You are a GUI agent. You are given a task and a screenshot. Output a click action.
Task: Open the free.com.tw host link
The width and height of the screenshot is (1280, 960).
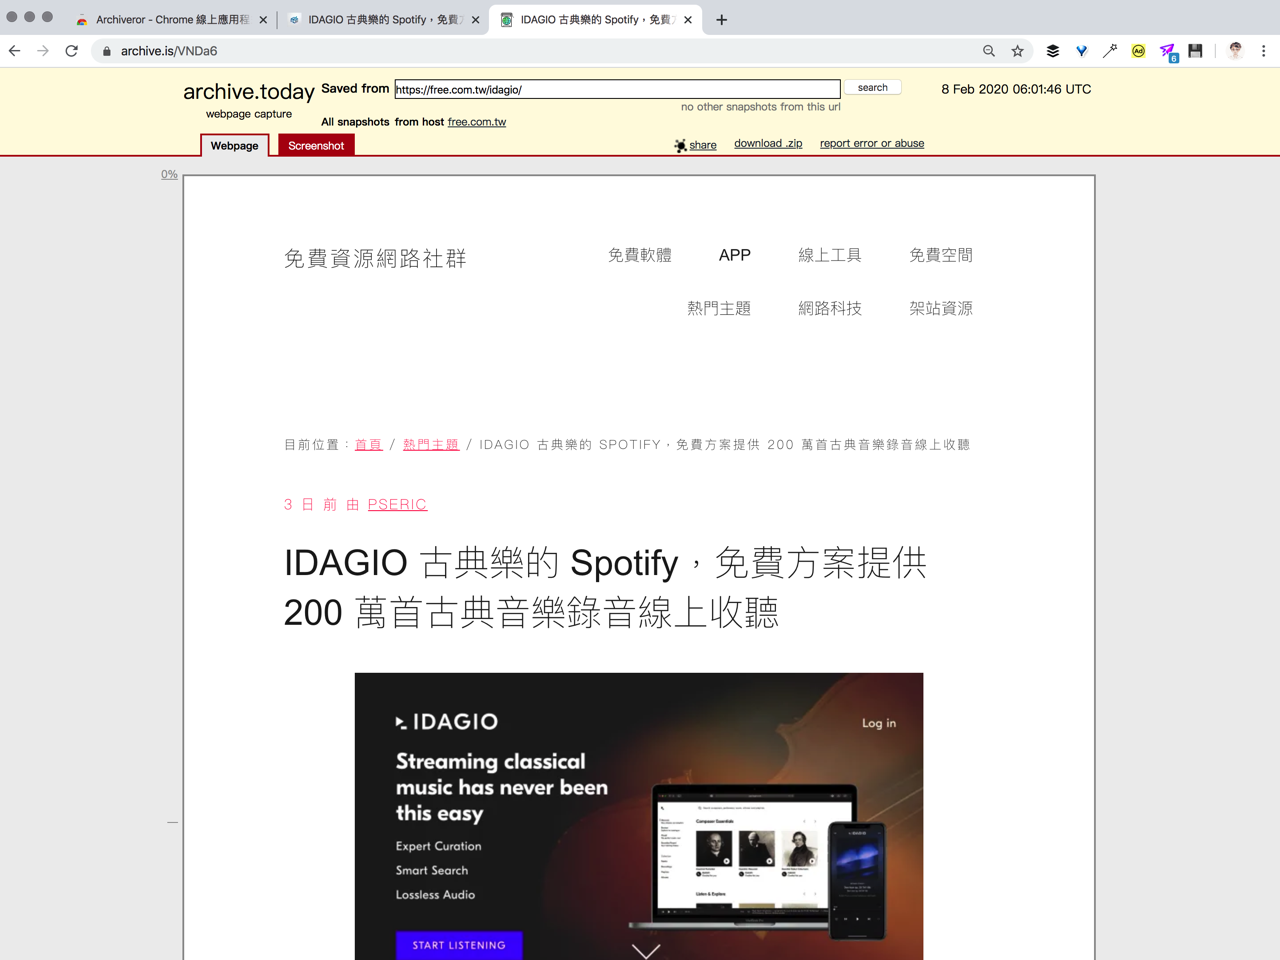477,122
